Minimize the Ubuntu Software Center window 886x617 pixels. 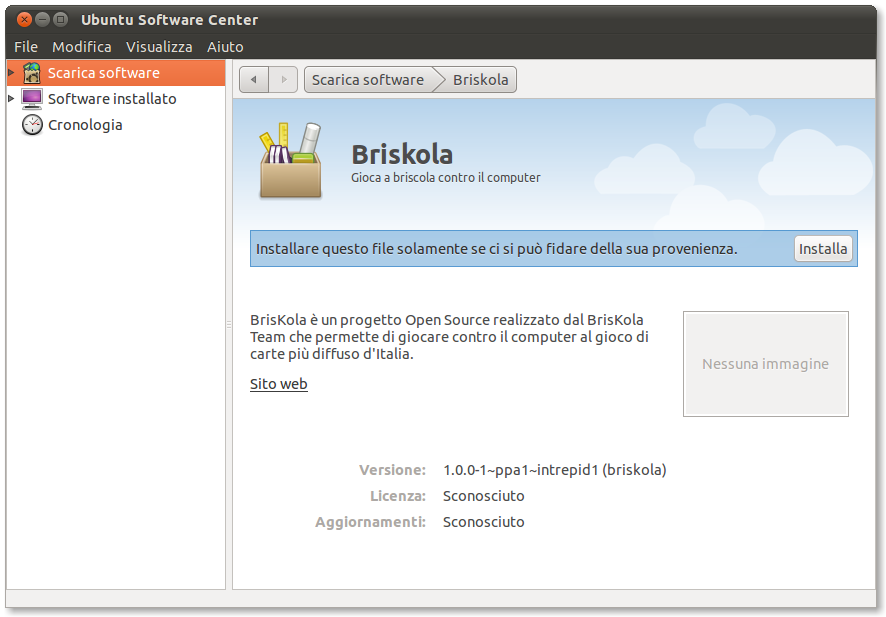tap(42, 20)
